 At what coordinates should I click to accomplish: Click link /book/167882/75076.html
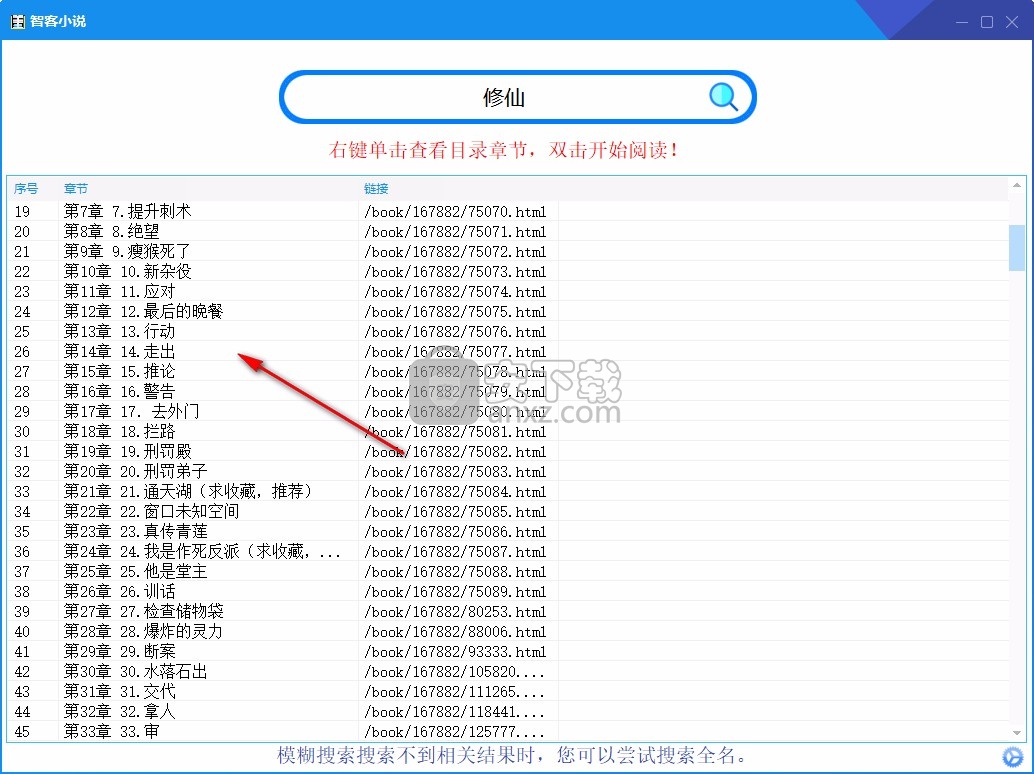(x=455, y=332)
